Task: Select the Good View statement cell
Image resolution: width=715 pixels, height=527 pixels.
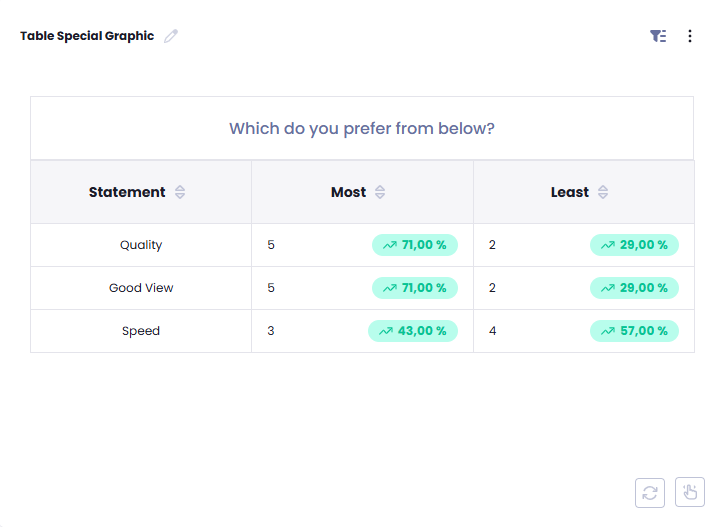Action: coord(141,288)
